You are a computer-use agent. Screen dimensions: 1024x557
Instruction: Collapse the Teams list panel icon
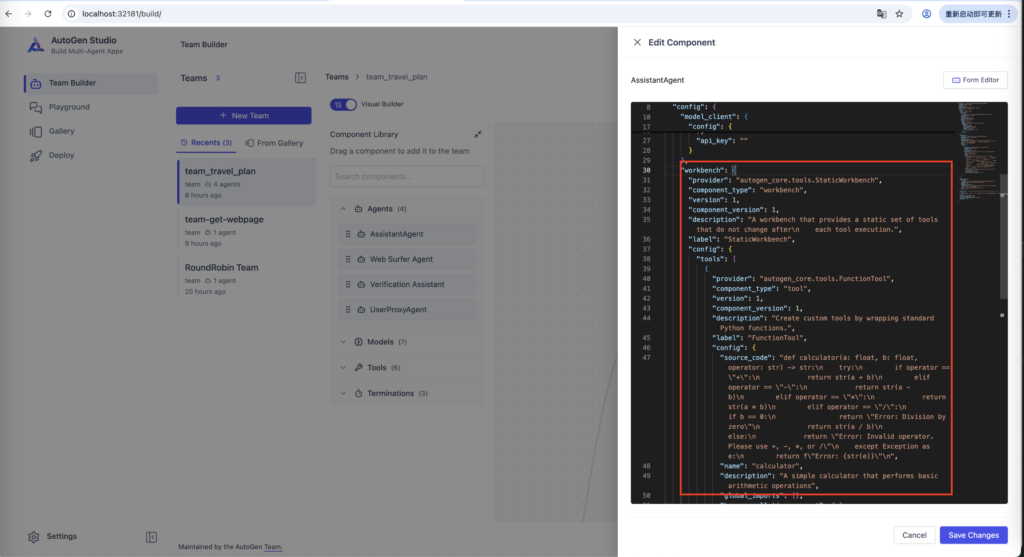pos(300,78)
